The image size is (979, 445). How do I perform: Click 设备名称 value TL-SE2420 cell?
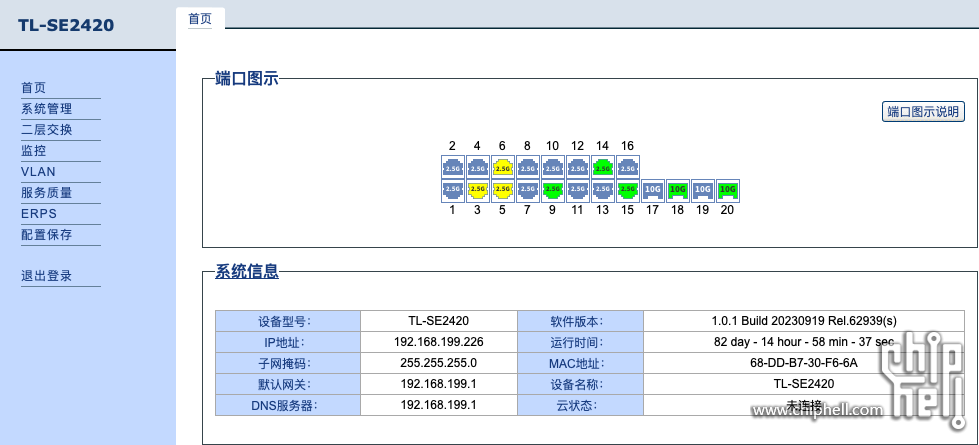pos(804,384)
